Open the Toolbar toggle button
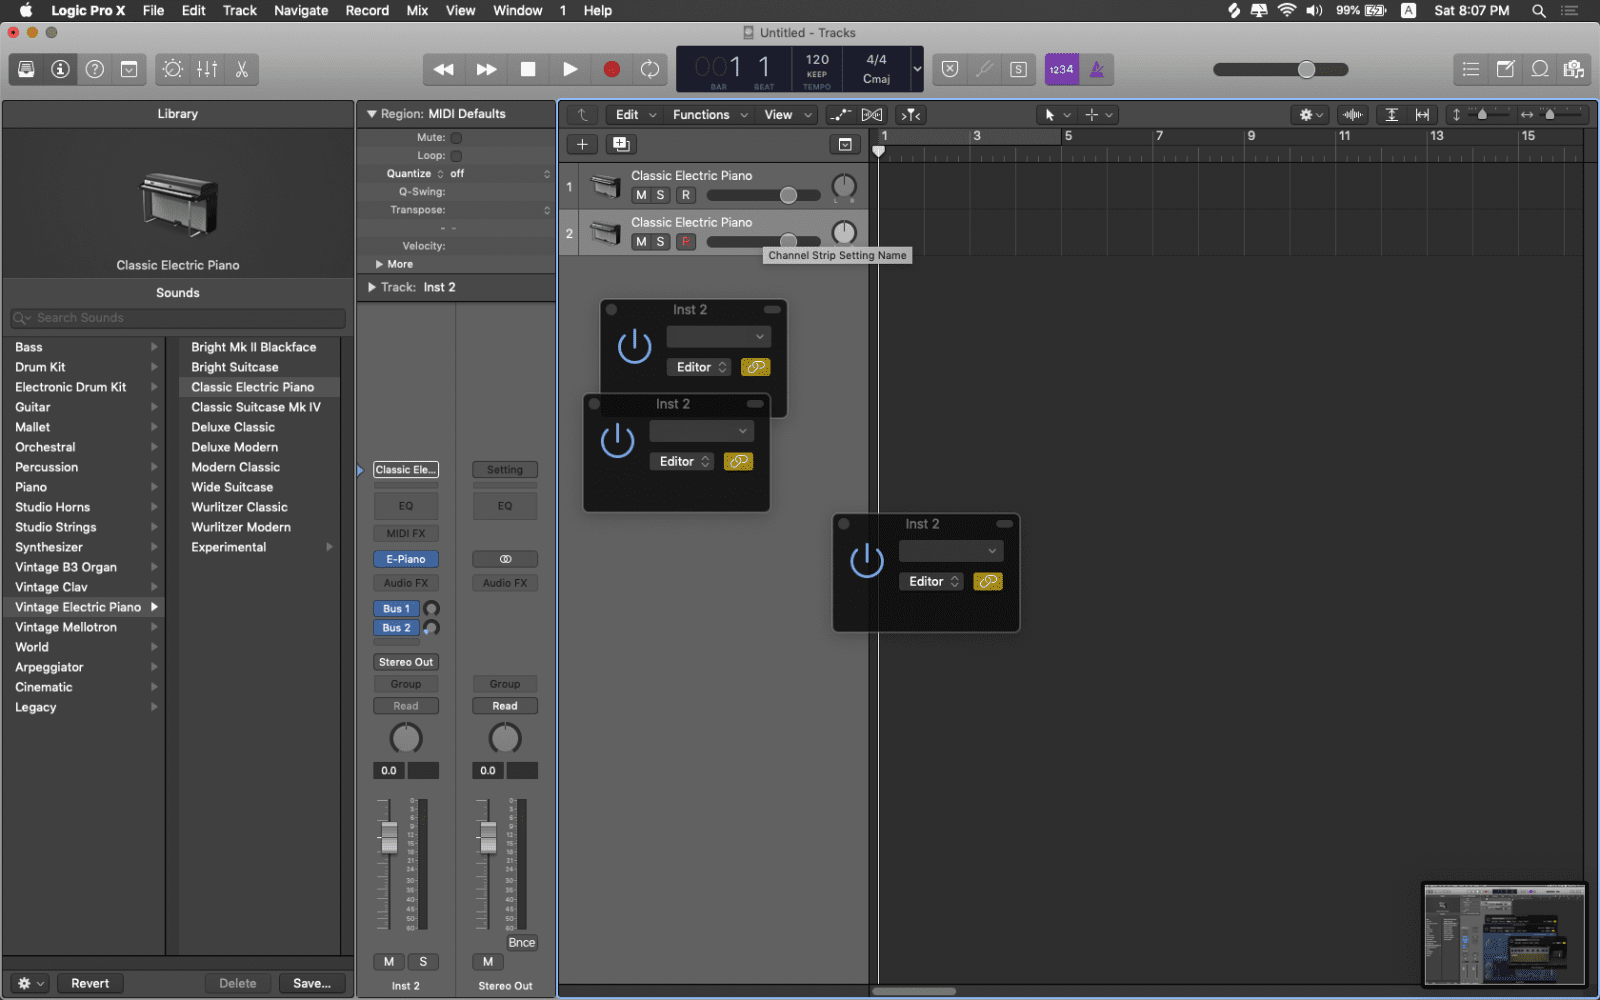Viewport: 1600px width, 1000px height. (129, 69)
